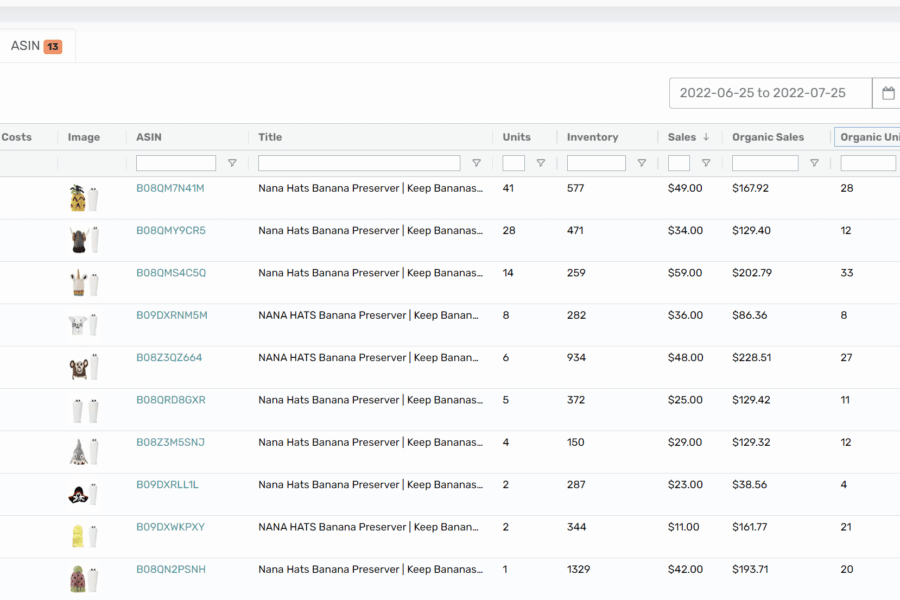Click product image for B08QRD8GXR

tap(84, 410)
